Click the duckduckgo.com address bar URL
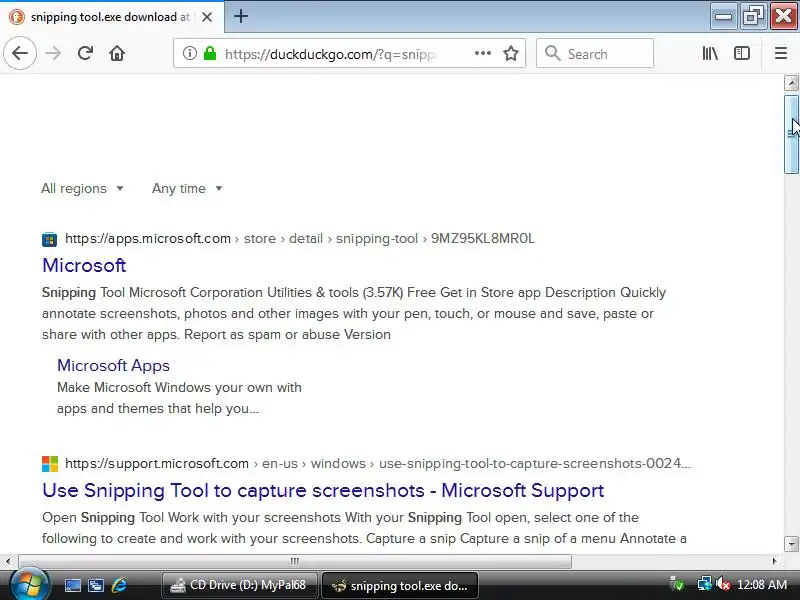This screenshot has width=800, height=600. click(330, 54)
